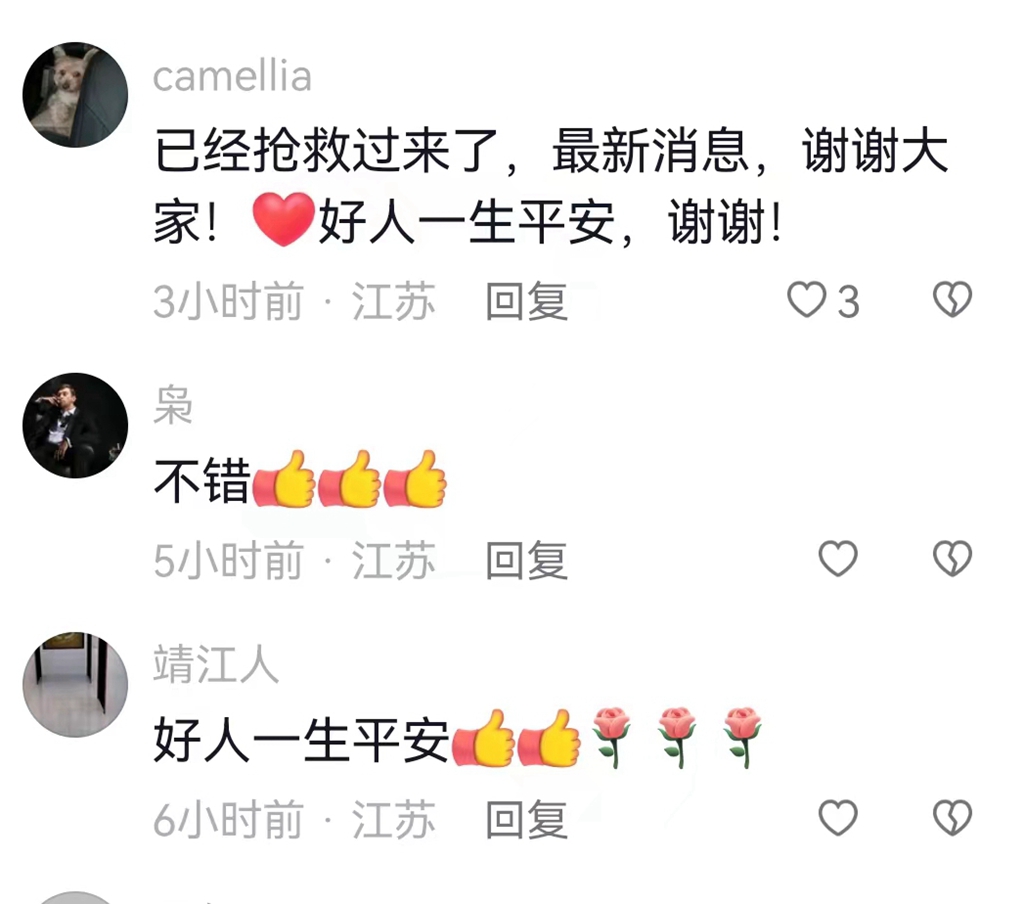Dislike 靖江人's comment with the broken heart icon

(952, 818)
